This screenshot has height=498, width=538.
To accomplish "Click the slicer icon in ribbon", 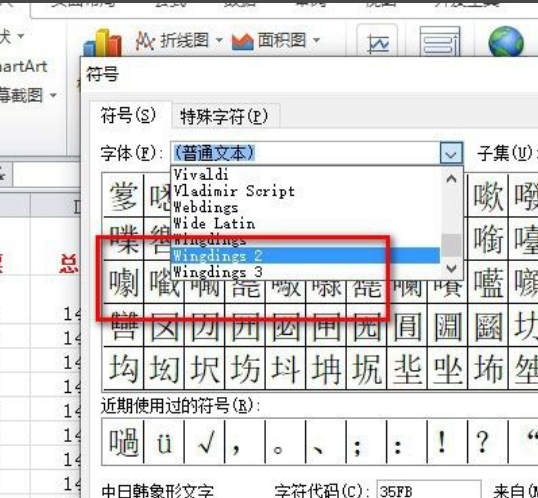I will [440, 42].
